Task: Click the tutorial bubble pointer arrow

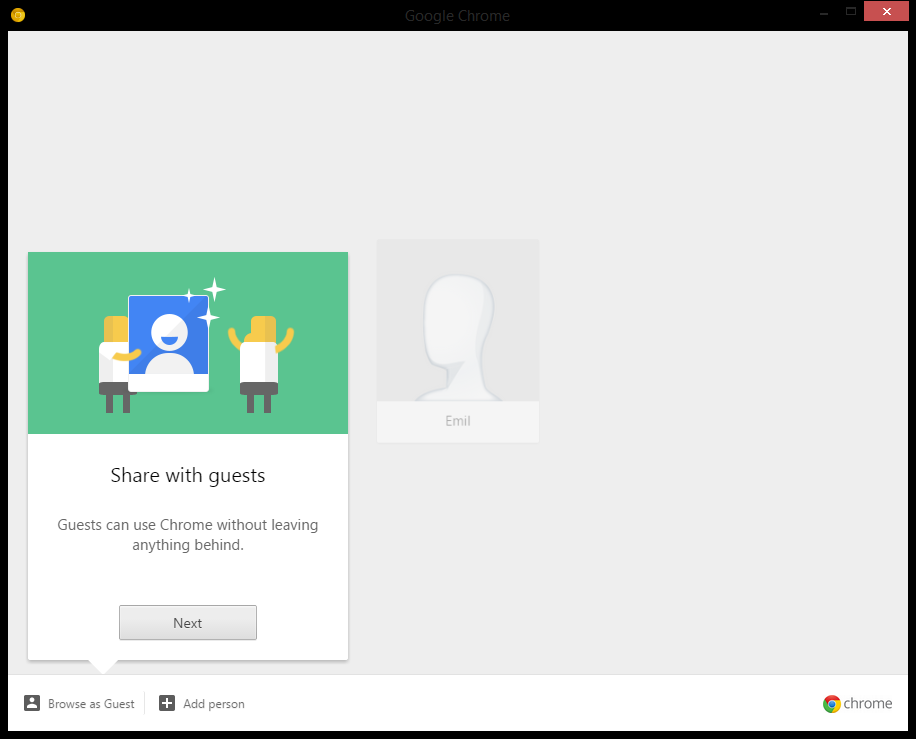Action: pyautogui.click(x=103, y=667)
